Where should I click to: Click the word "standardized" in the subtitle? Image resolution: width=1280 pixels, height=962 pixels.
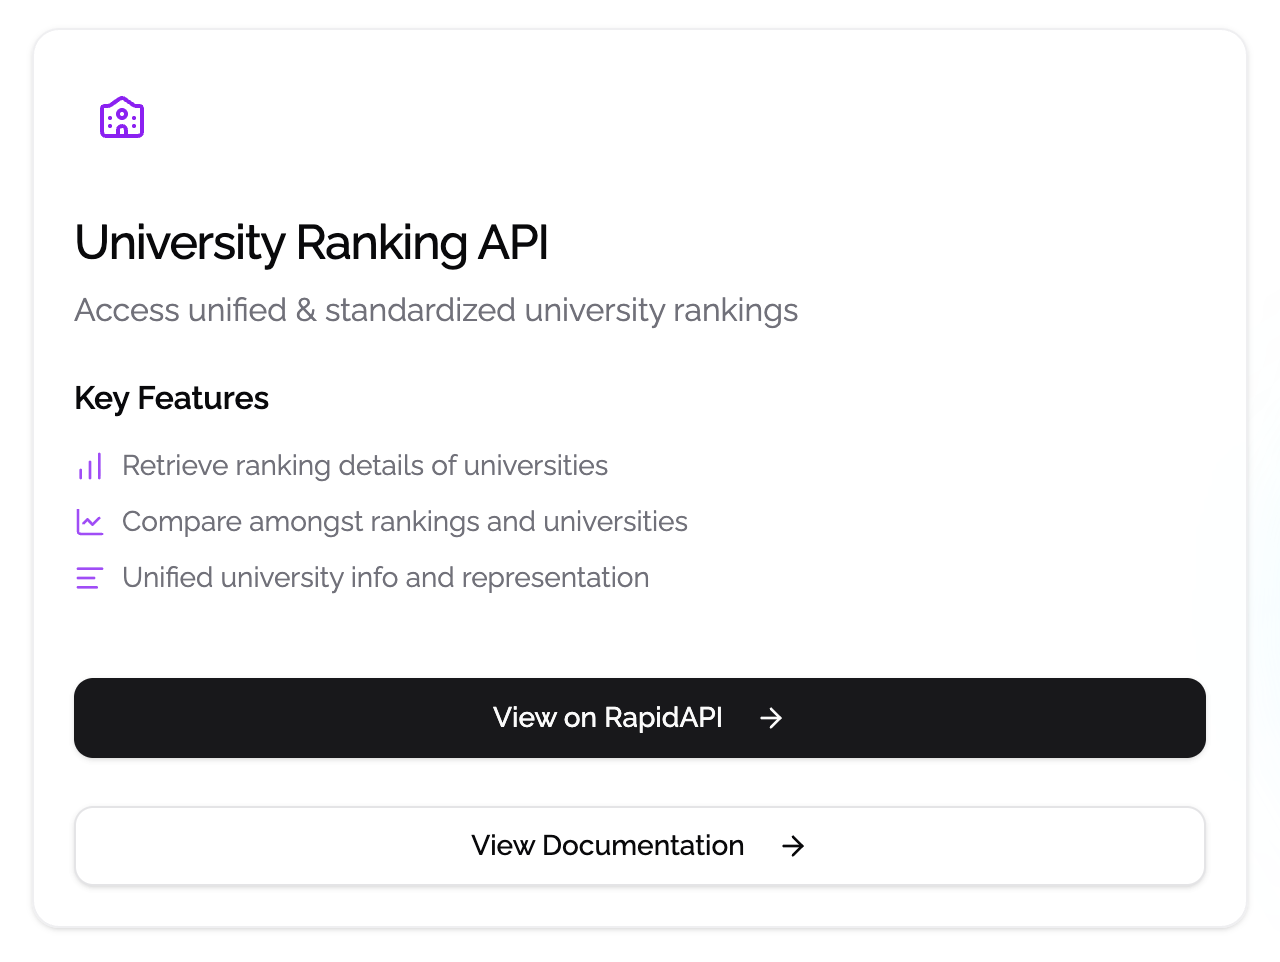[x=420, y=310]
